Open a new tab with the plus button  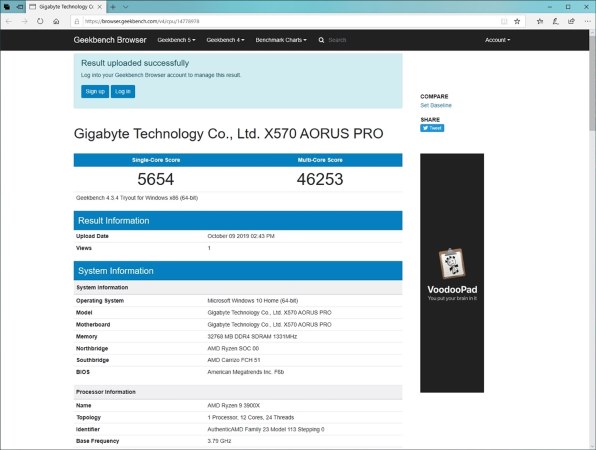click(x=113, y=7)
